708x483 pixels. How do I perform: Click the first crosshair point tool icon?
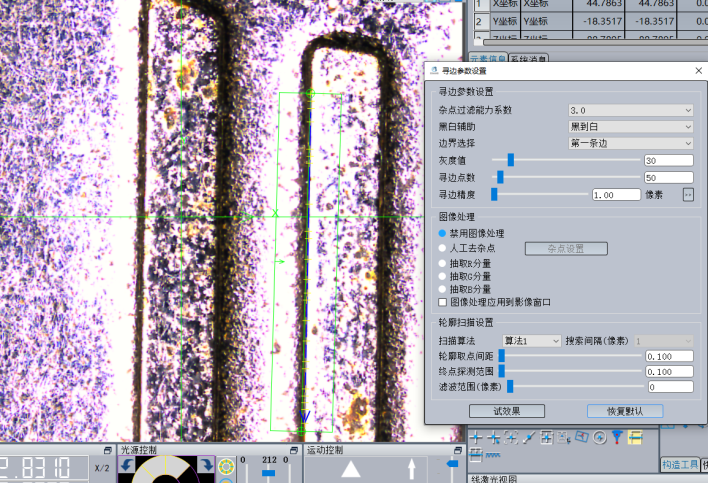476,437
